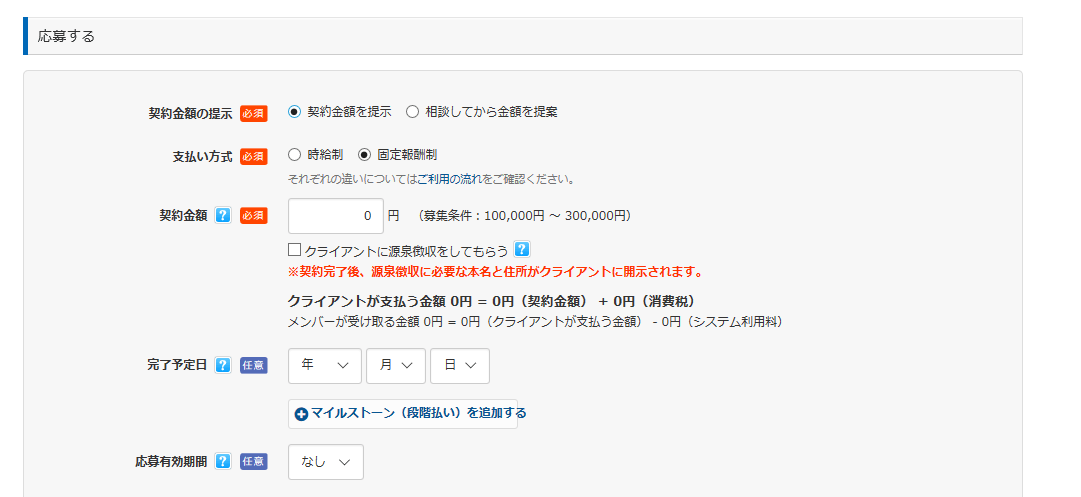
Task: Open the 応募有効期間 help question-mark icon
Action: pos(223,462)
